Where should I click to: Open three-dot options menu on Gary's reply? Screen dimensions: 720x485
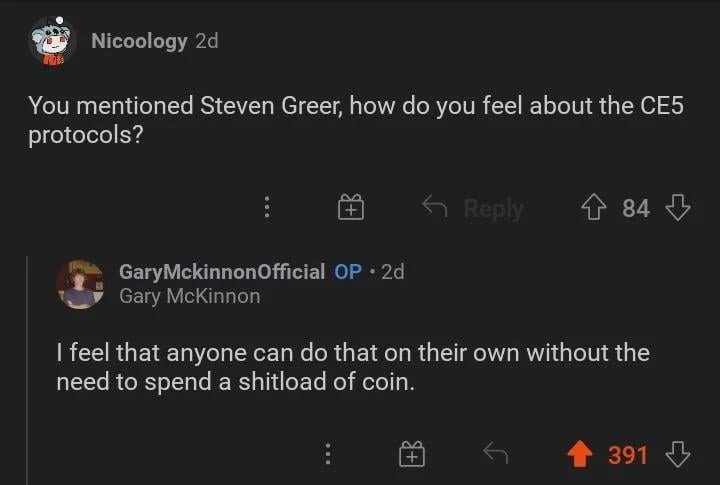click(x=326, y=455)
